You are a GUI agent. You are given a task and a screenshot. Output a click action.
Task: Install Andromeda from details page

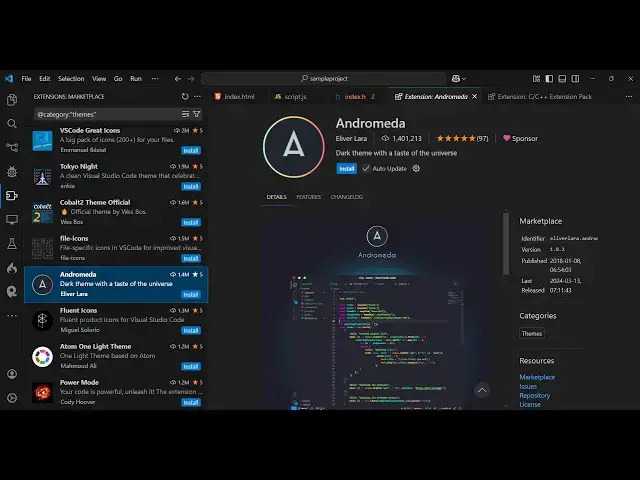tap(347, 169)
